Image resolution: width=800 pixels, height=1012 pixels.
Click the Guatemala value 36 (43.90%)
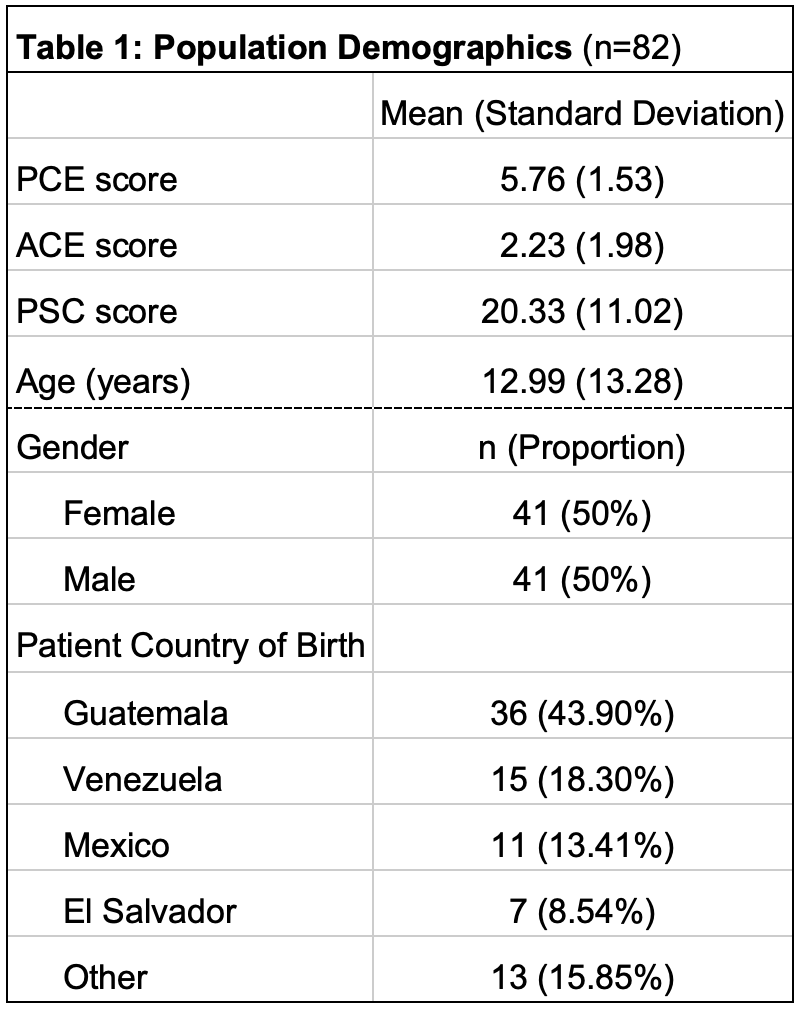point(582,714)
